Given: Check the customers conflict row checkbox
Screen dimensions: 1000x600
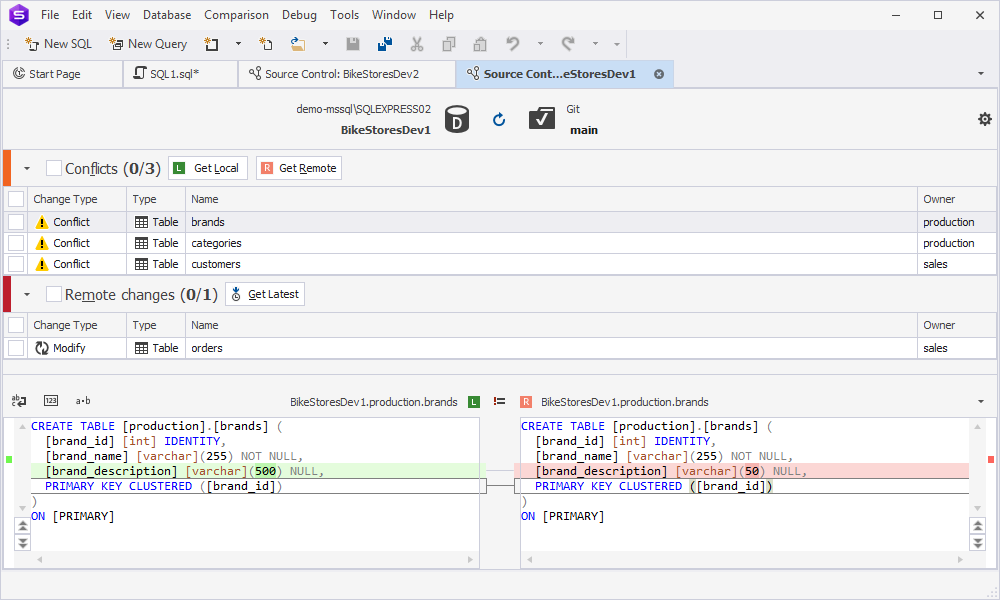Looking at the screenshot, I should pyautogui.click(x=16, y=264).
